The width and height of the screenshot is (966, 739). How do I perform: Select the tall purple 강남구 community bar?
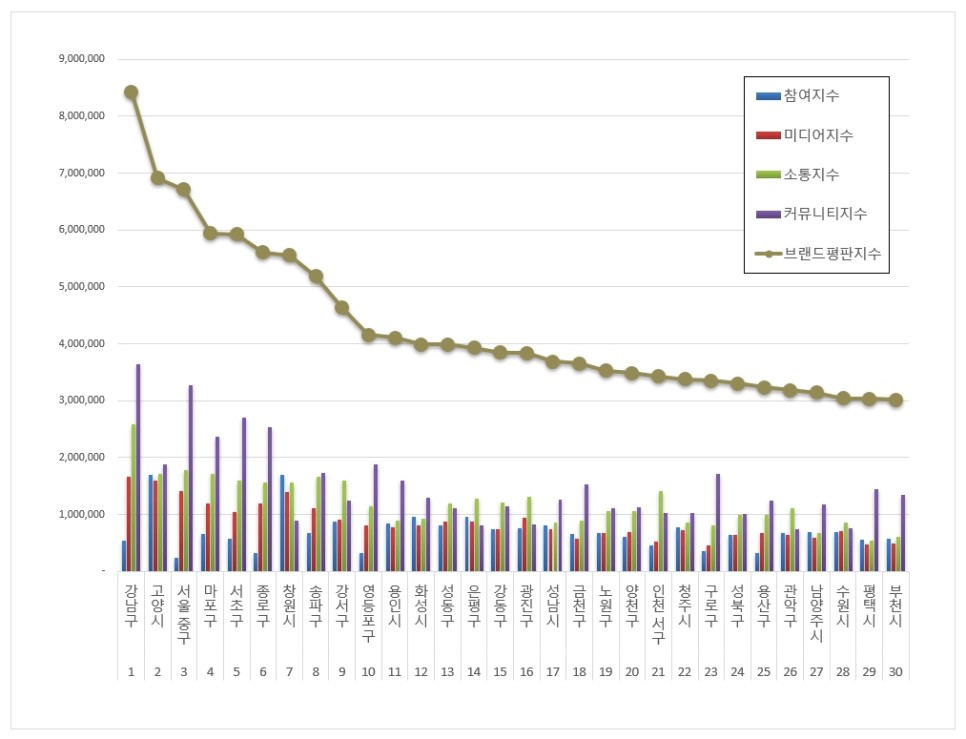pyautogui.click(x=138, y=467)
